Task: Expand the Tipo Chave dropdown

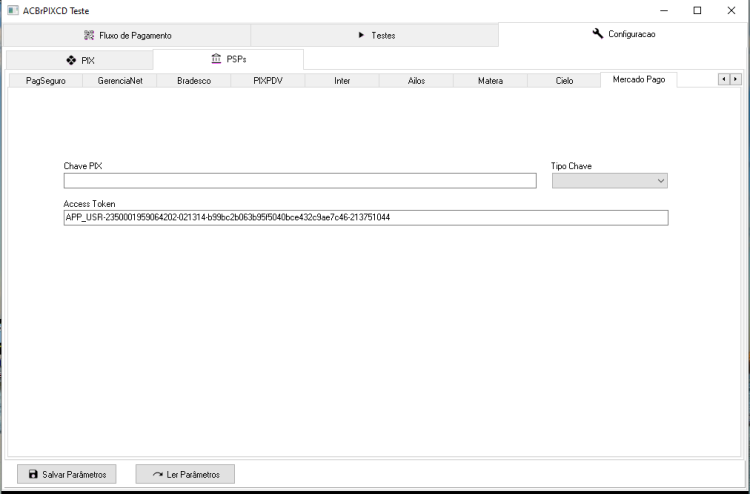Action: [x=610, y=181]
